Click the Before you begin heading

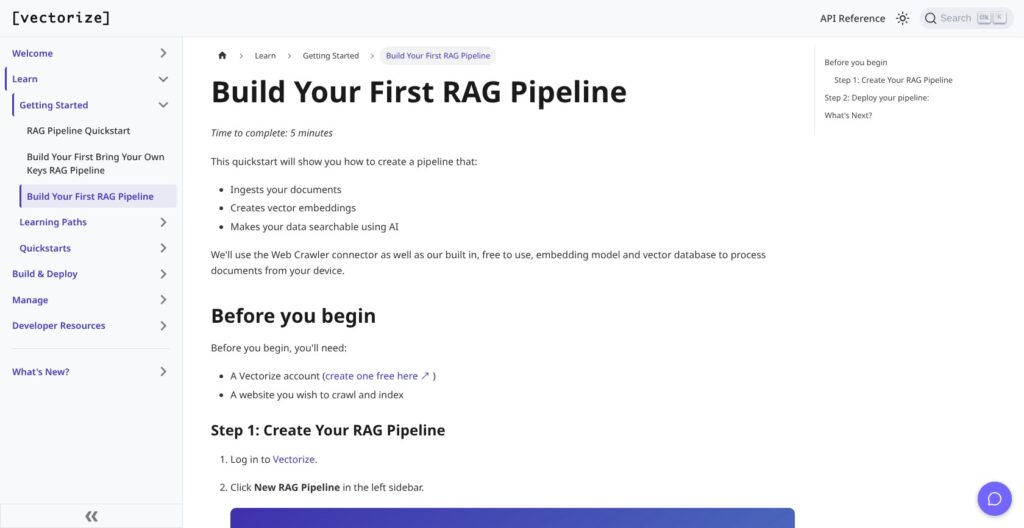coord(293,316)
